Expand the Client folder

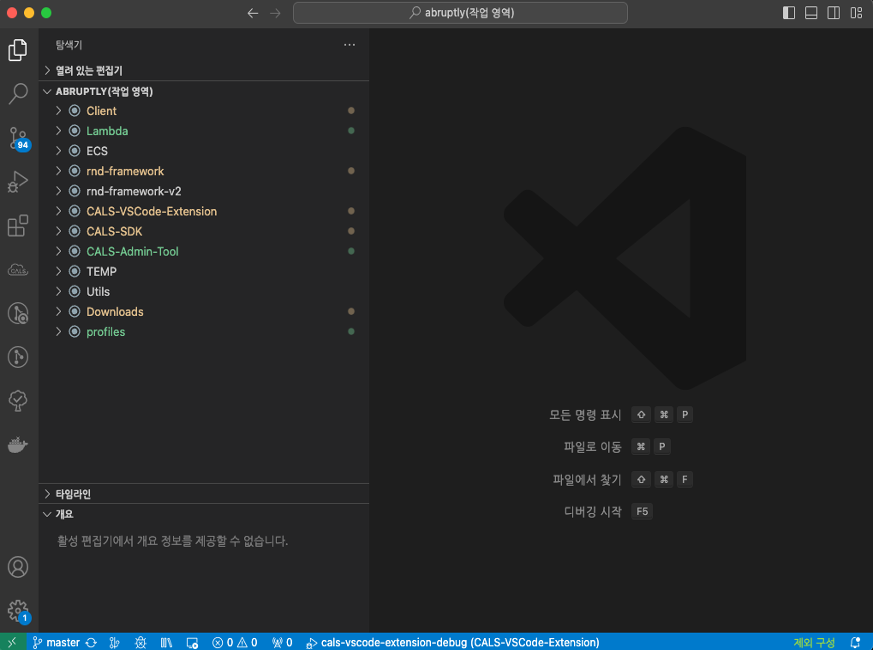pyautogui.click(x=59, y=110)
